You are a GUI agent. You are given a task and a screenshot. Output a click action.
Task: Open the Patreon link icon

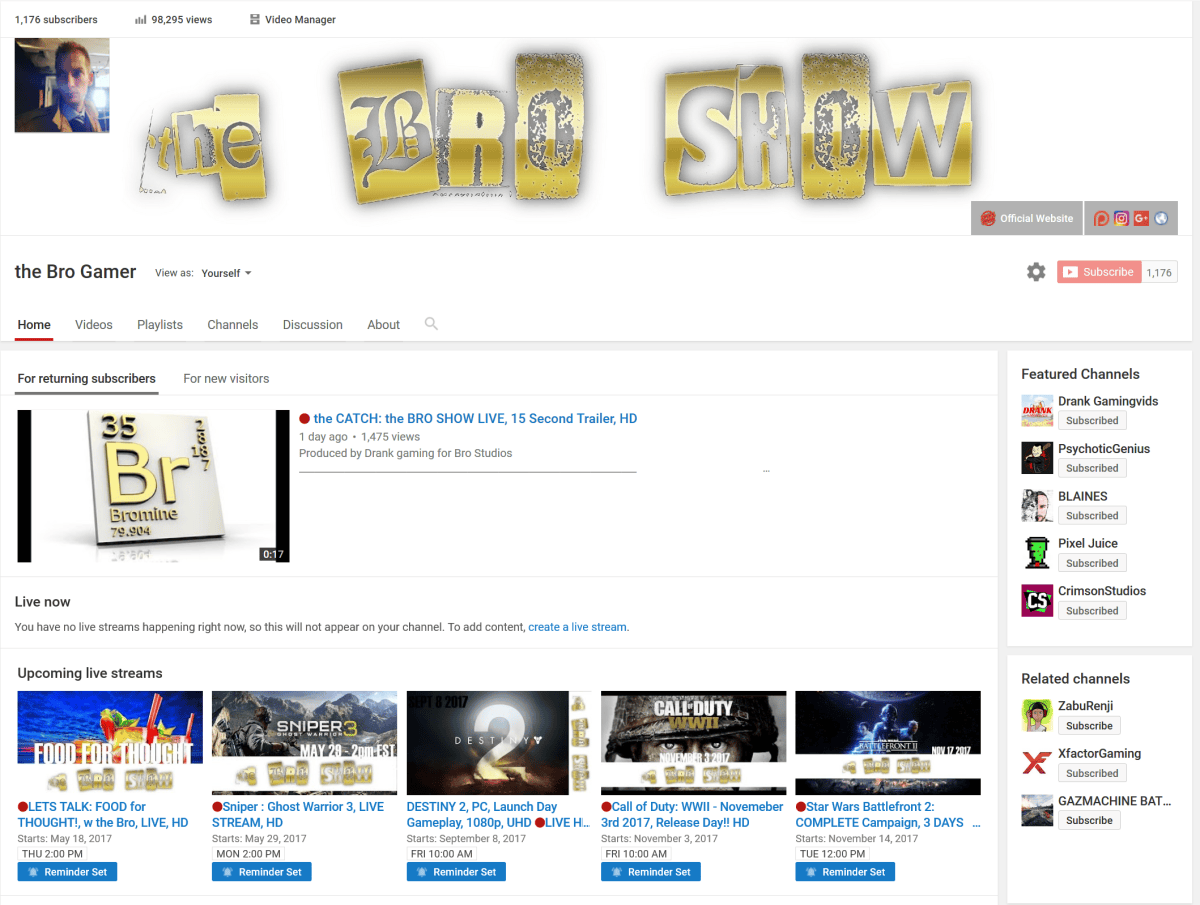point(1102,218)
